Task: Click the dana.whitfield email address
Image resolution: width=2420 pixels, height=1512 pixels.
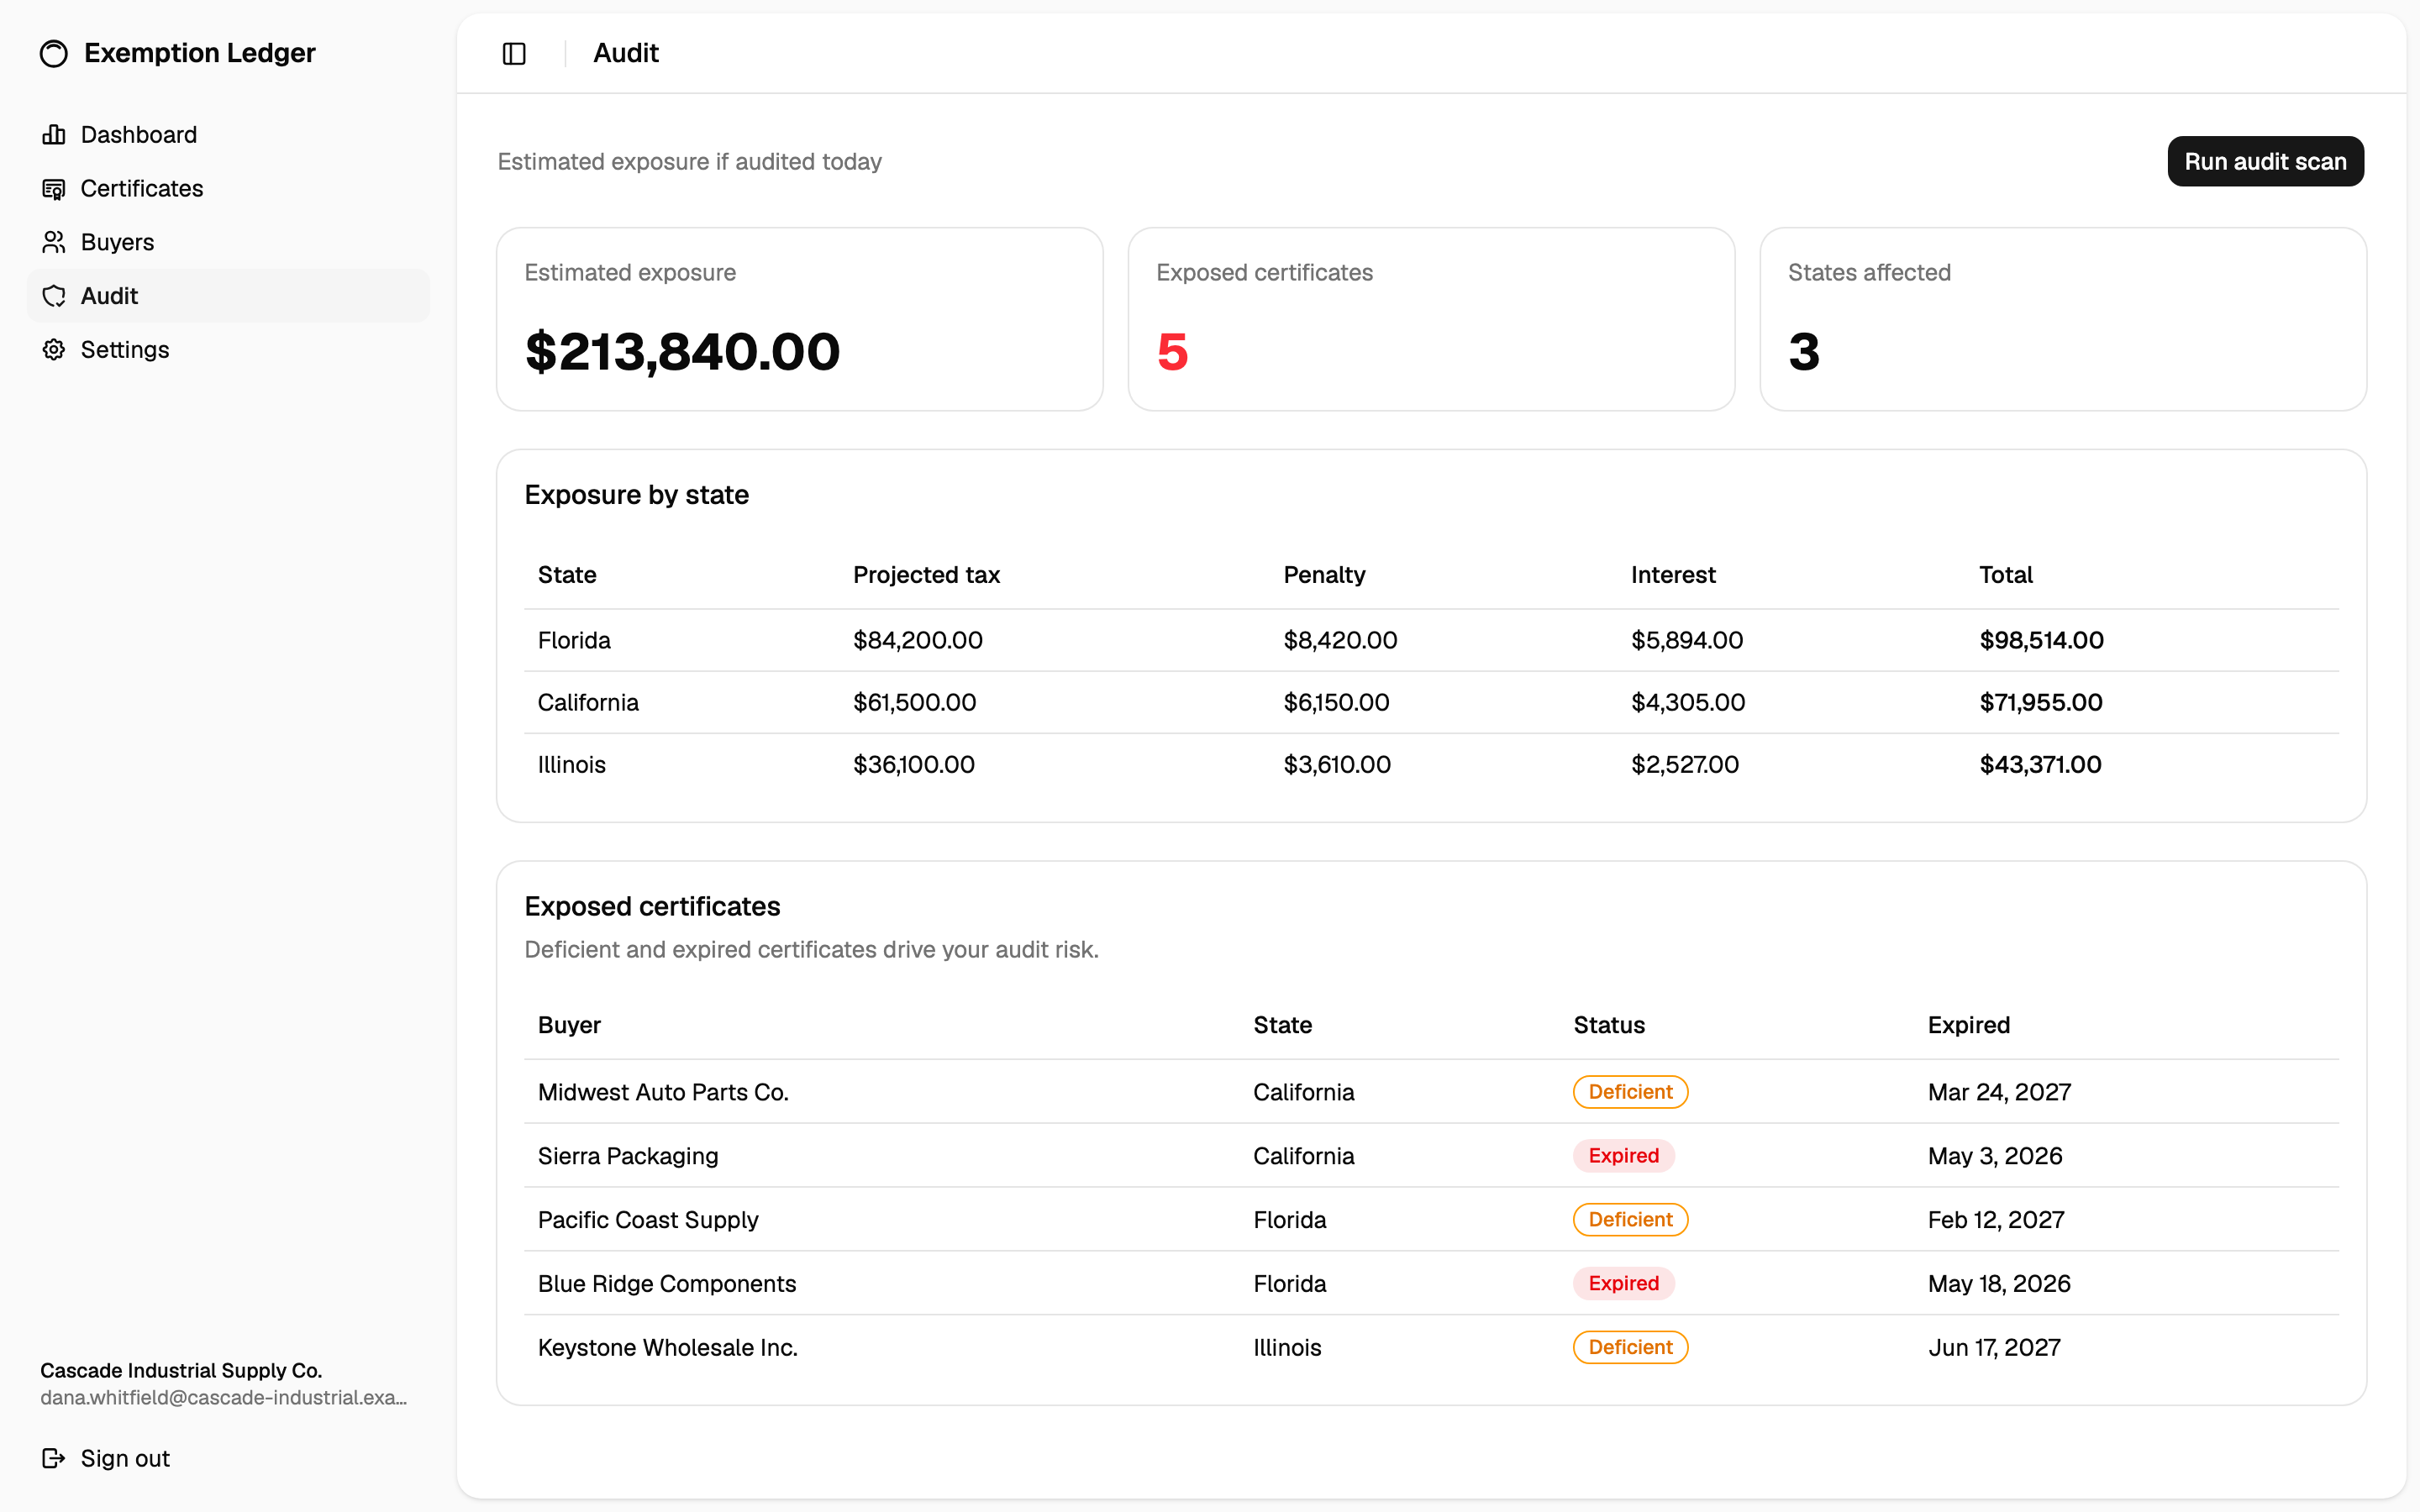Action: (224, 1398)
